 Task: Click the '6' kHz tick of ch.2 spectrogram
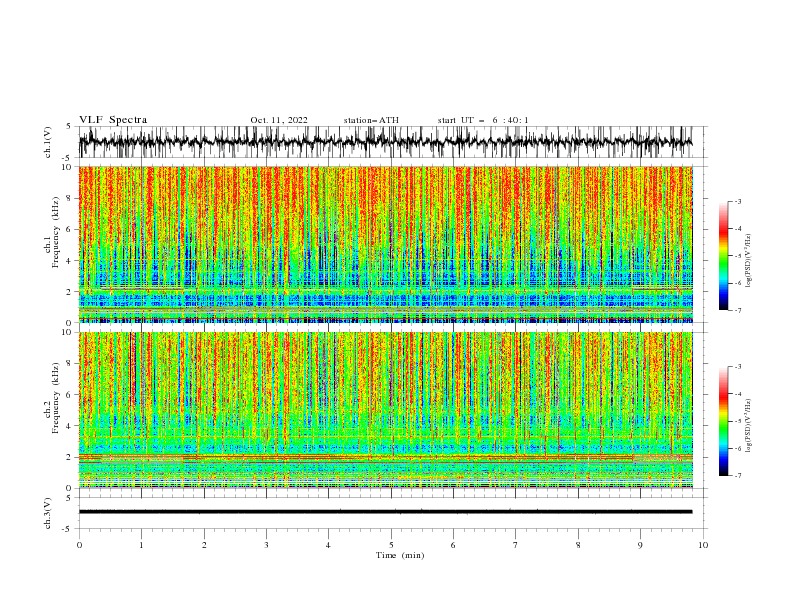[69, 395]
